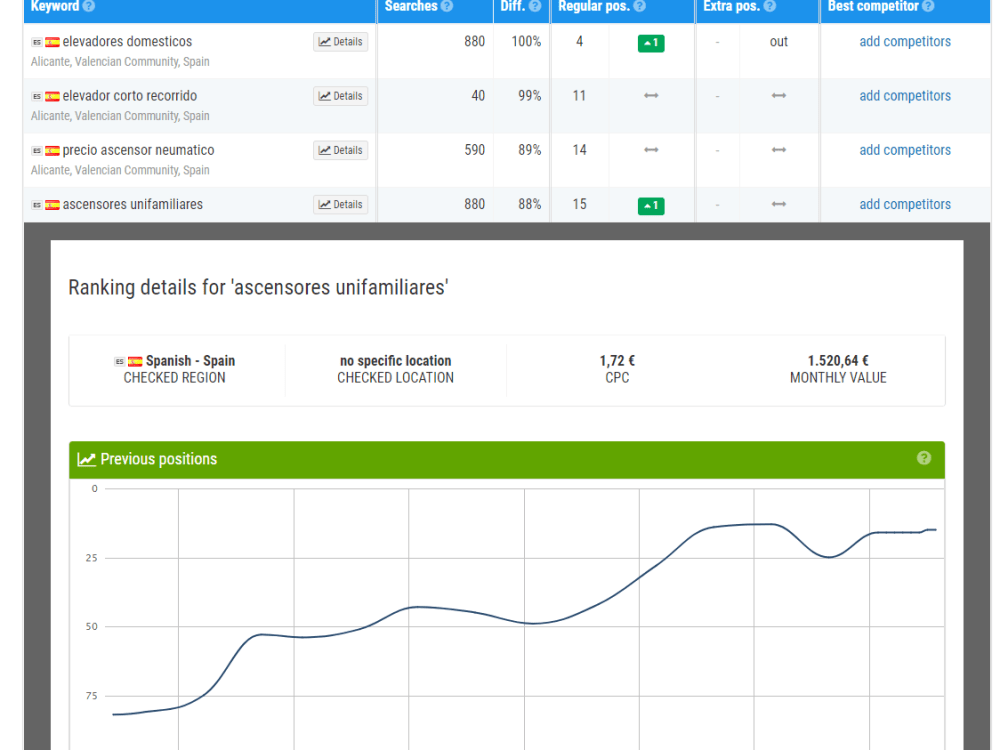Viewport: 1000px width, 750px height.
Task: Click Spain flag beside elevador corto recorrido
Action: coord(52,96)
